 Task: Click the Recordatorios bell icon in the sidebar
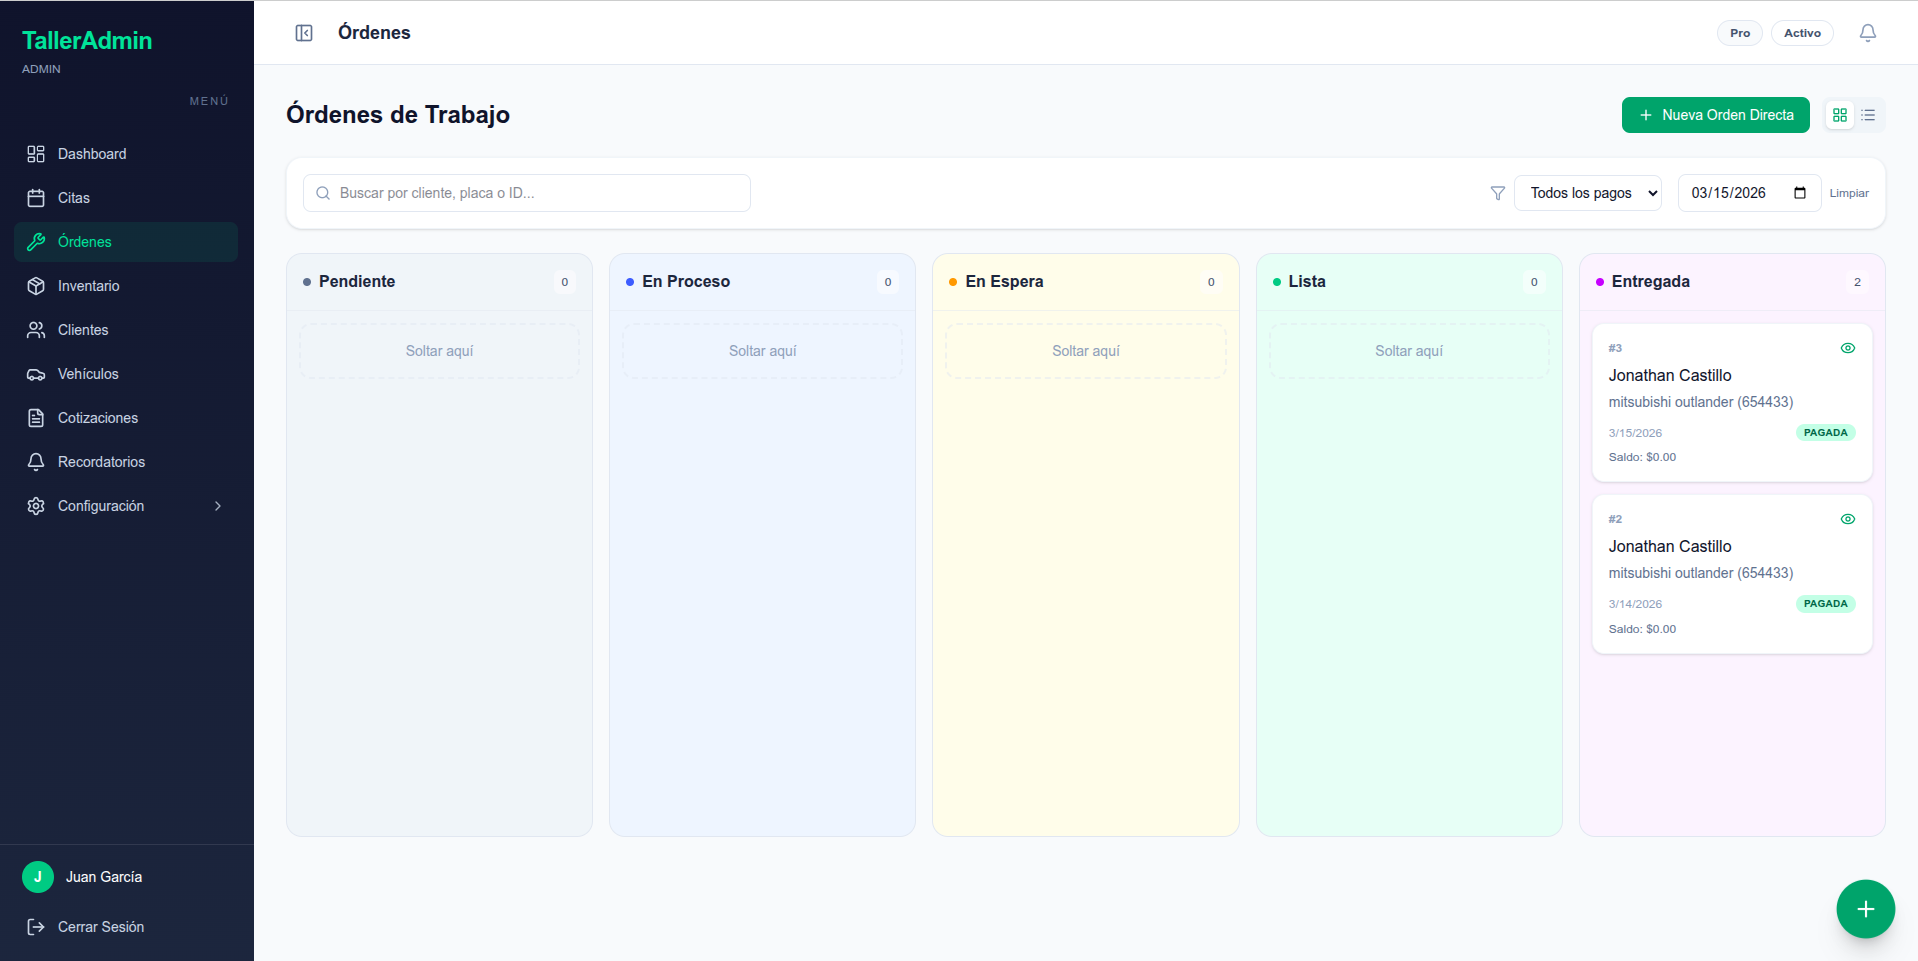(36, 462)
